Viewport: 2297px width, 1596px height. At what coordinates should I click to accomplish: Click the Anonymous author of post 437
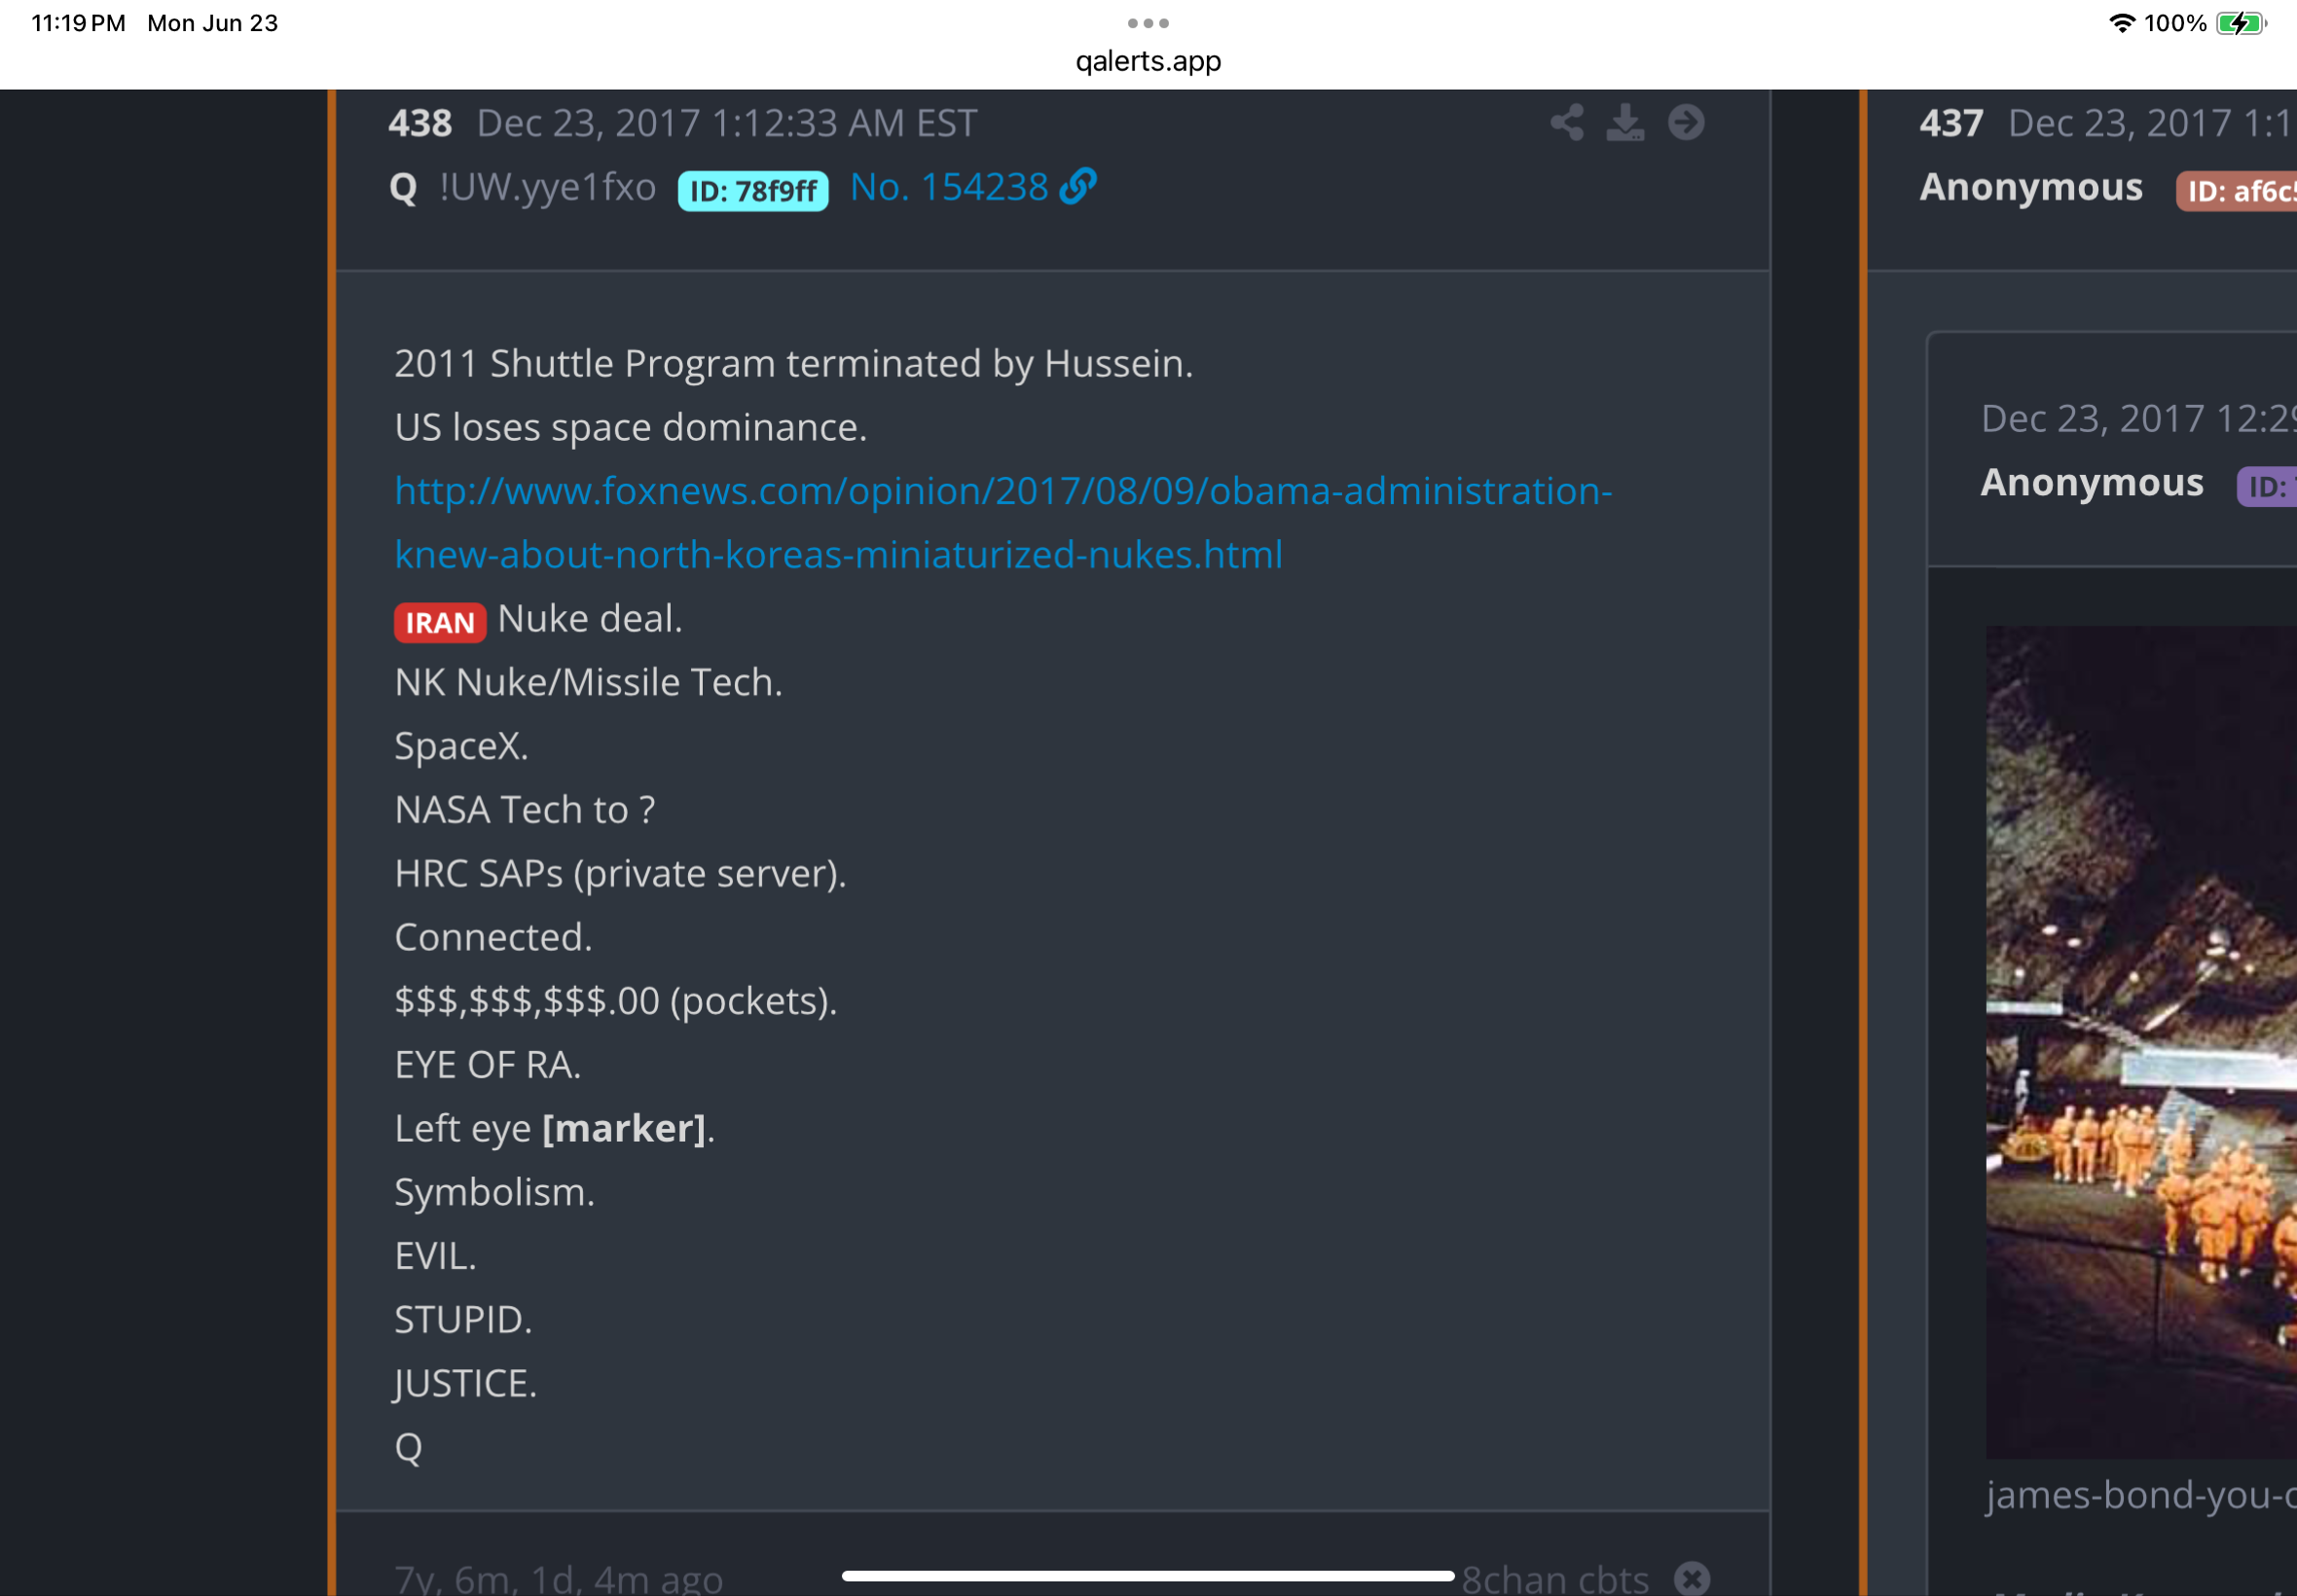[2031, 187]
